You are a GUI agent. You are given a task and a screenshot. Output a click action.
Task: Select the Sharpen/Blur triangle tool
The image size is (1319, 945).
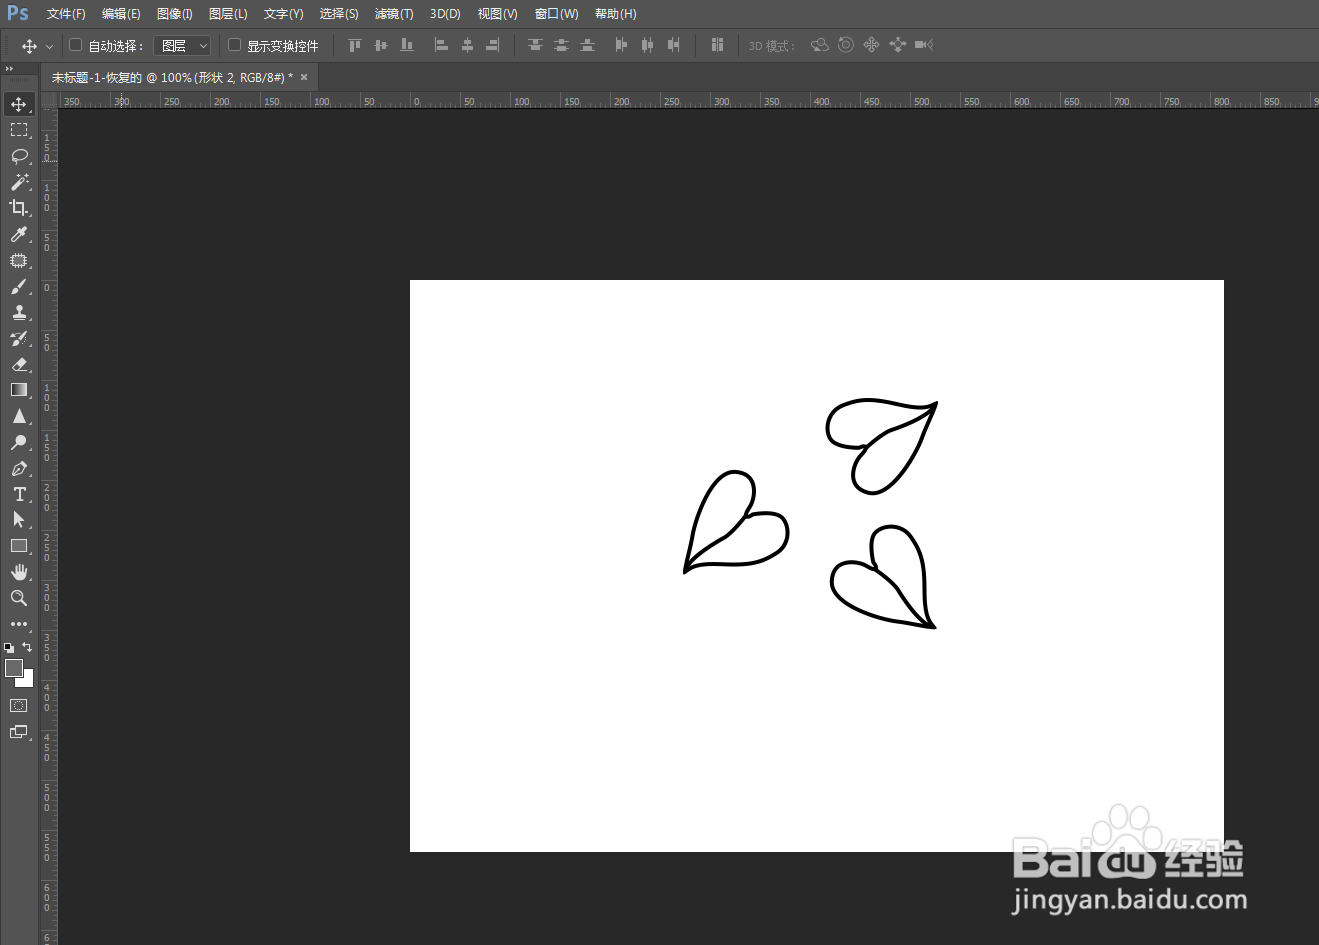point(19,416)
